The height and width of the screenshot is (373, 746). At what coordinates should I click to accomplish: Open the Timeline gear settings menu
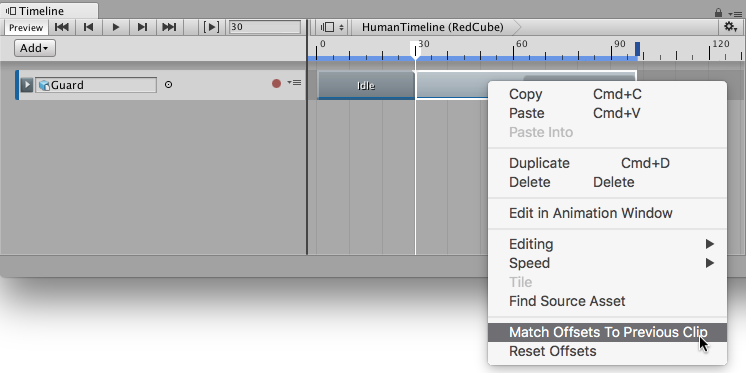point(731,27)
